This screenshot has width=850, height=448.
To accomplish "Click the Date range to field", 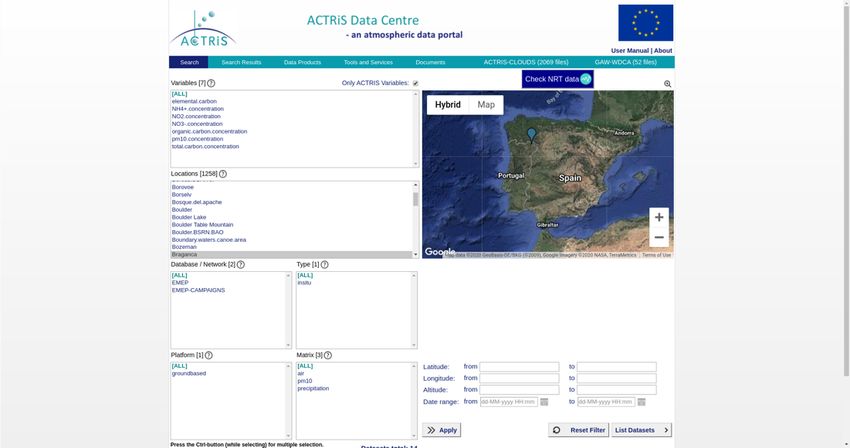I will tap(606, 402).
